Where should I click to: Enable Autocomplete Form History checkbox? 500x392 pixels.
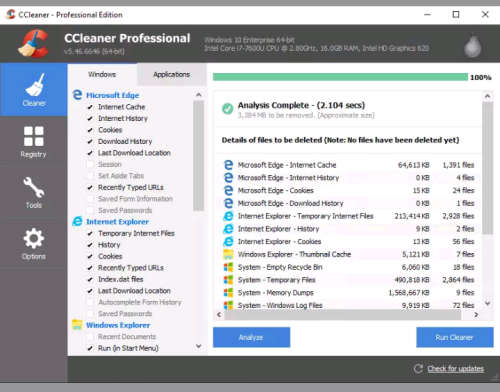pos(90,302)
